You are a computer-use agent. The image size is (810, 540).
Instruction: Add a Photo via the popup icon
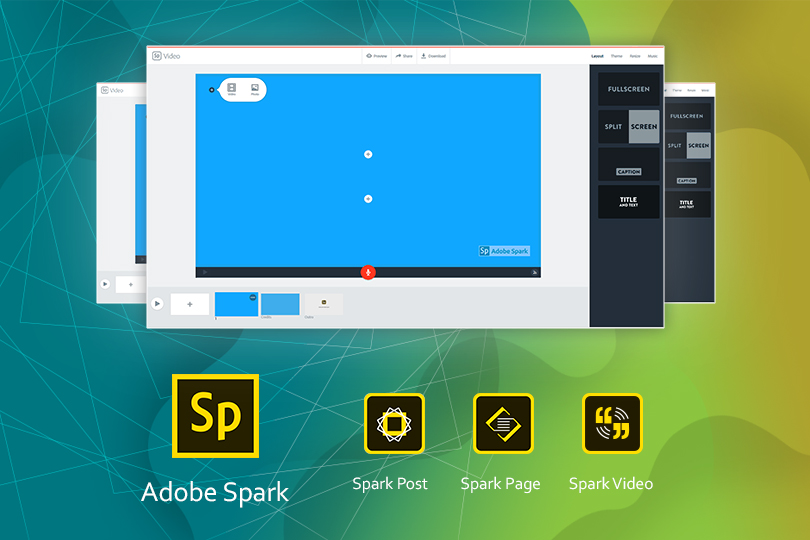(x=255, y=89)
